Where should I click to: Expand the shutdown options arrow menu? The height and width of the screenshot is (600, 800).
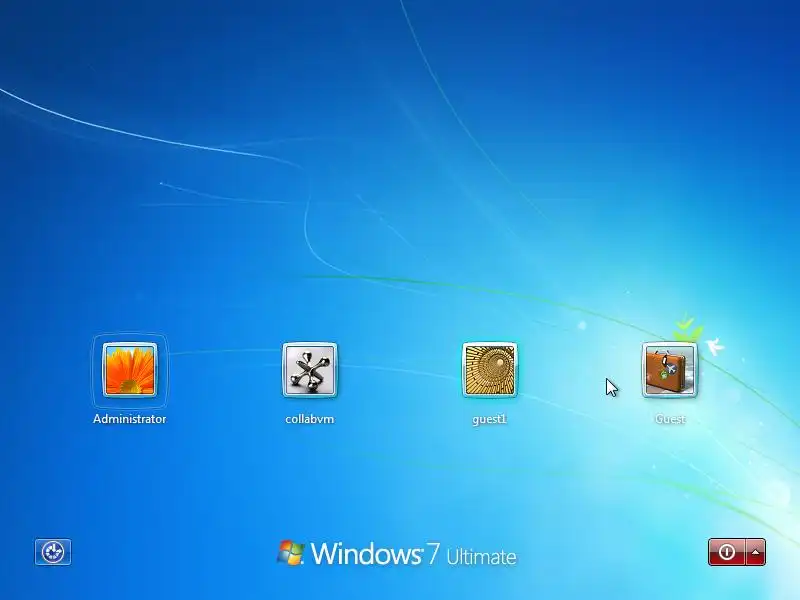pos(756,552)
